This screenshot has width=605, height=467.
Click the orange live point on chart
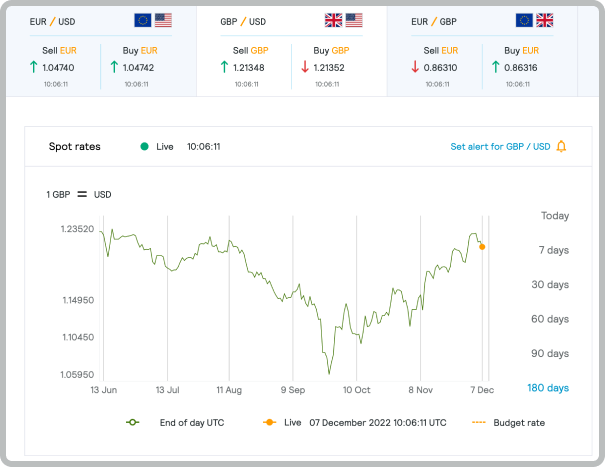(482, 246)
